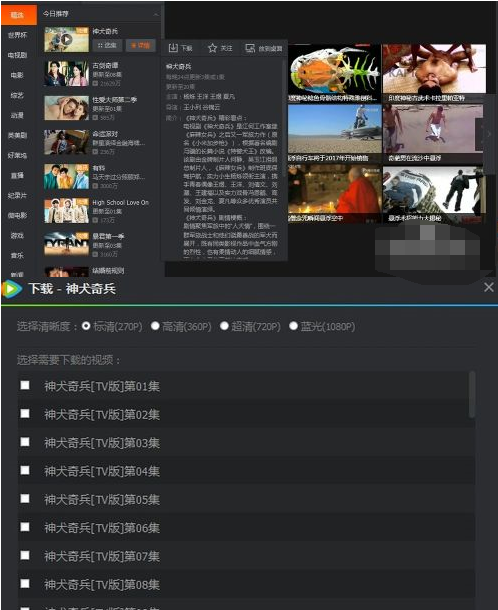Select 标清(270P) quality option
Image resolution: width=498 pixels, height=610 pixels.
tap(86, 326)
